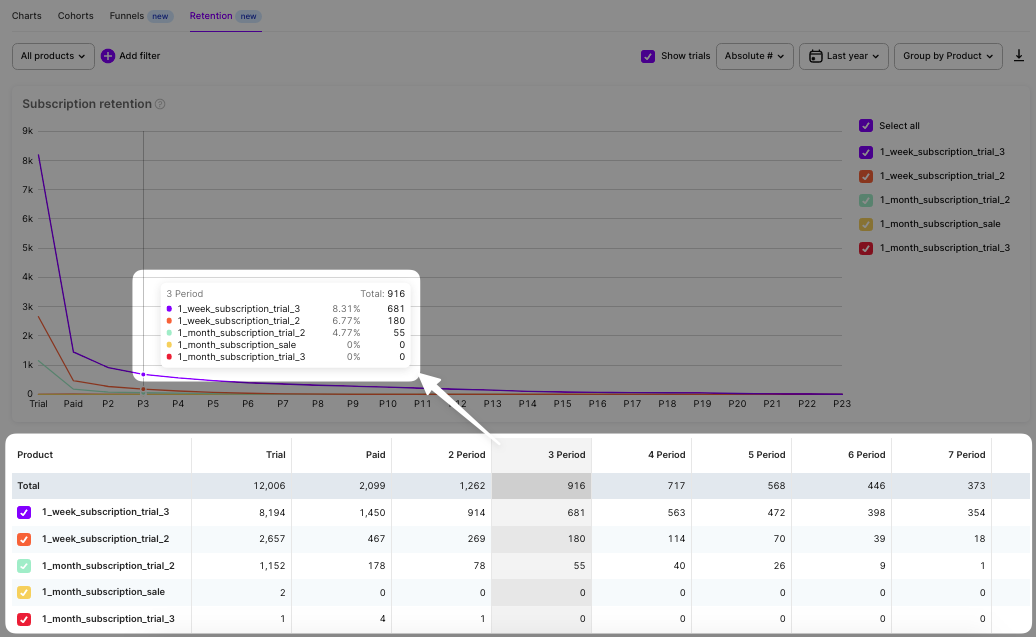Screen dimensions: 1036x637
Task: Click the Subscription retention chart title
Action: point(87,104)
